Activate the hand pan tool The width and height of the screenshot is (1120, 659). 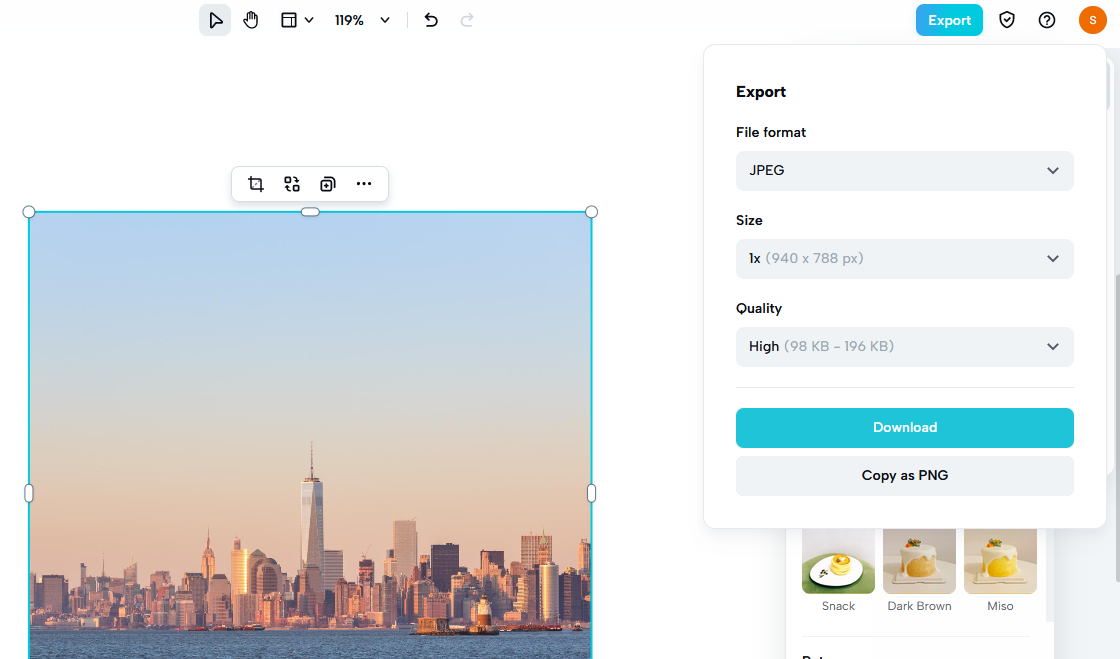[x=251, y=20]
